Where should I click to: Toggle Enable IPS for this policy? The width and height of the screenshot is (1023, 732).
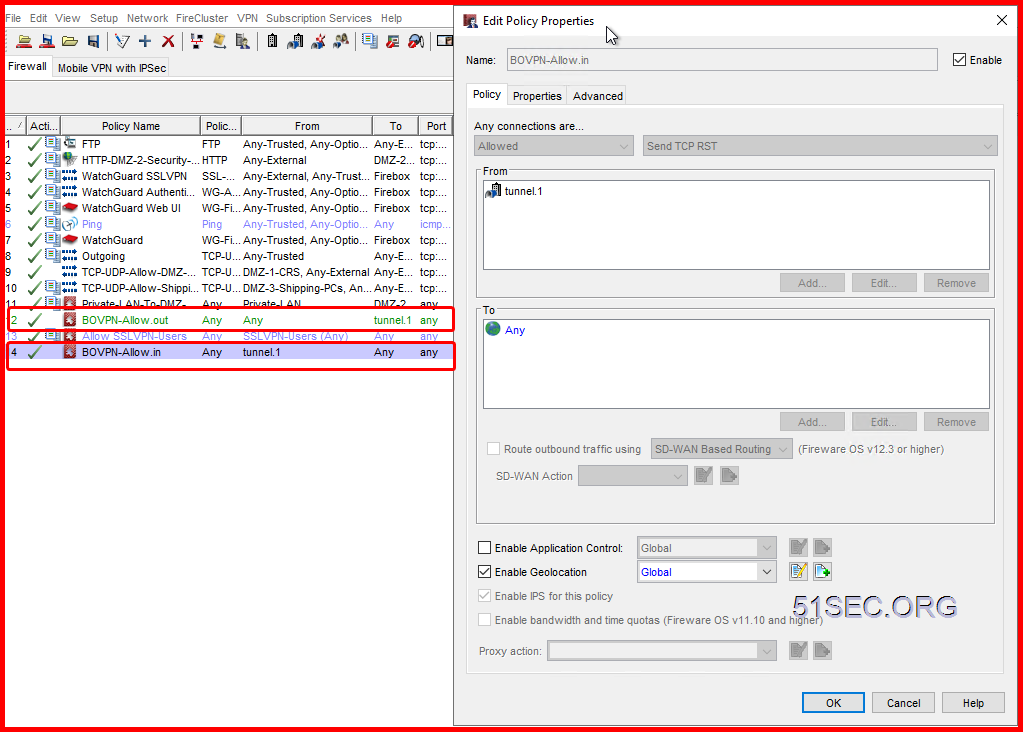[484, 596]
